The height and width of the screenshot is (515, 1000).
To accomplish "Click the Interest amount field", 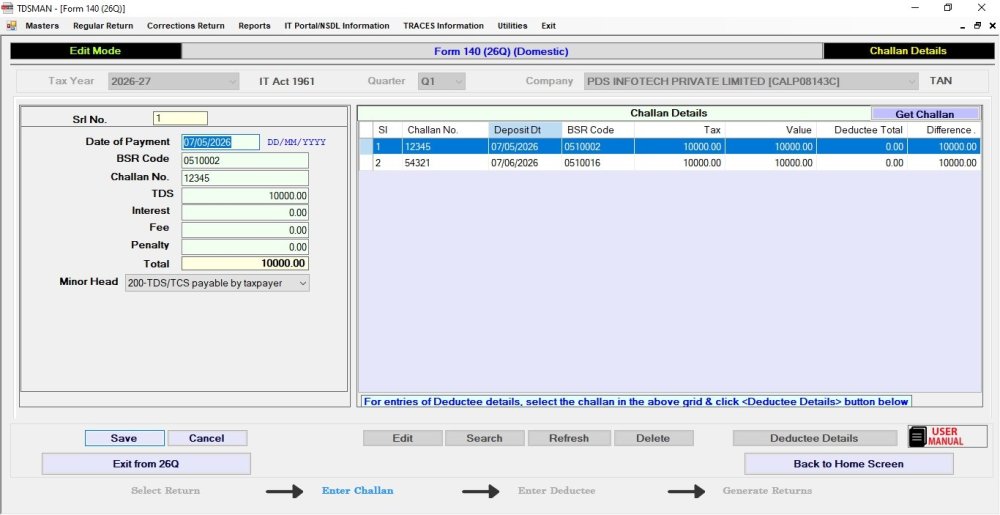I will point(245,213).
